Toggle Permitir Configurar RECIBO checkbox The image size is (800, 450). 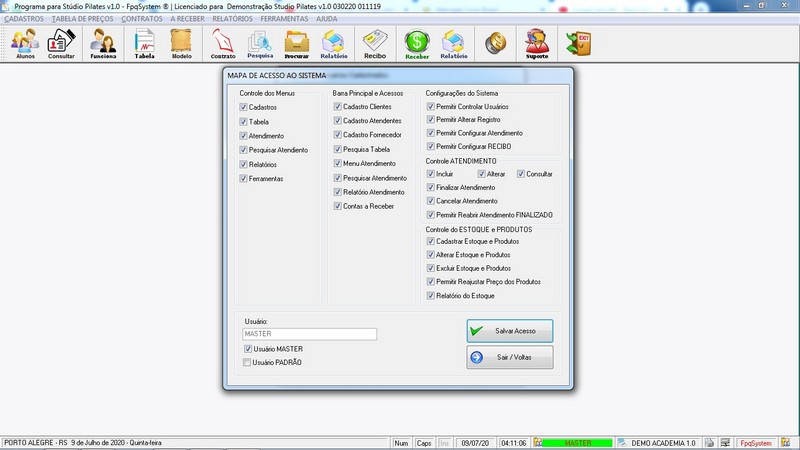point(431,146)
